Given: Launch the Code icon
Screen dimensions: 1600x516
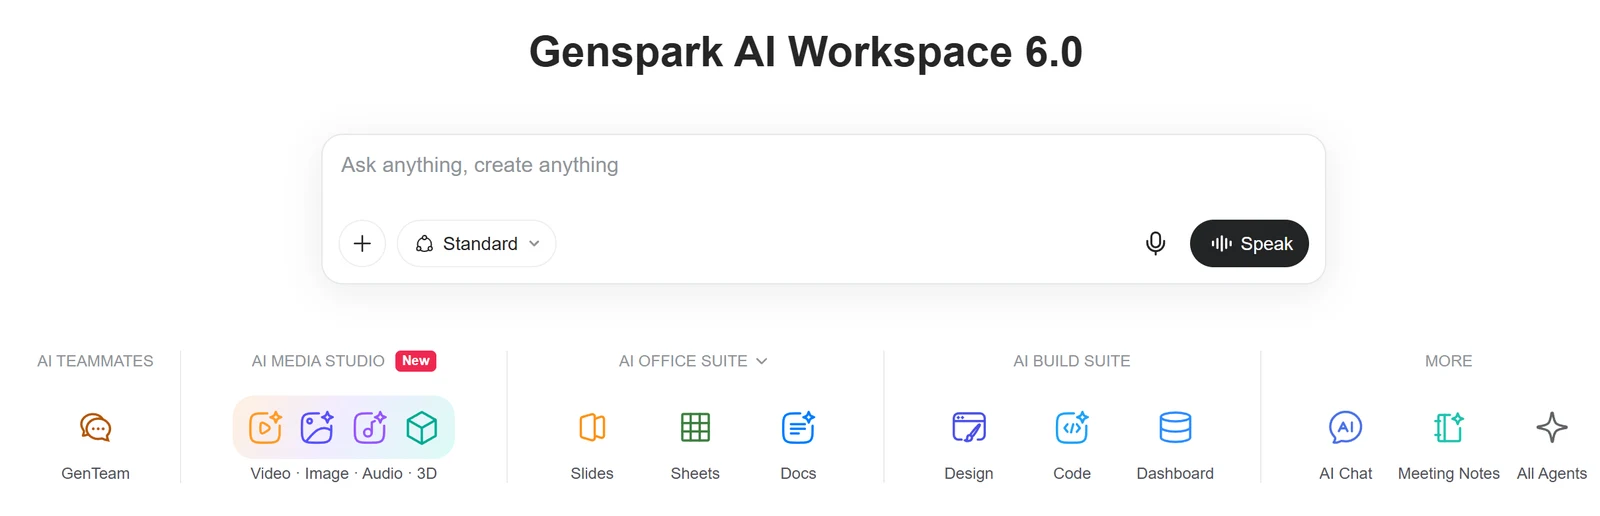Looking at the screenshot, I should coord(1072,428).
